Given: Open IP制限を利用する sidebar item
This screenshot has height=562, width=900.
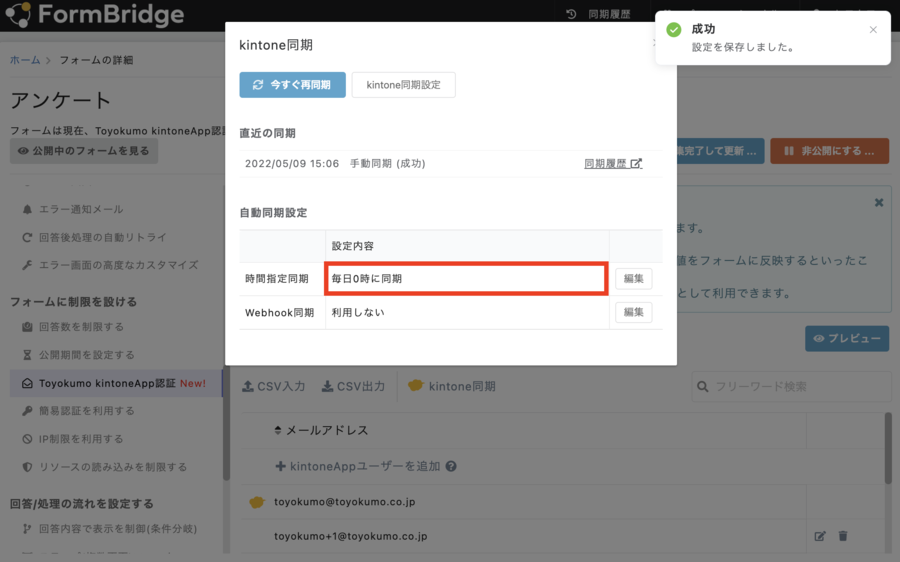Looking at the screenshot, I should point(81,439).
